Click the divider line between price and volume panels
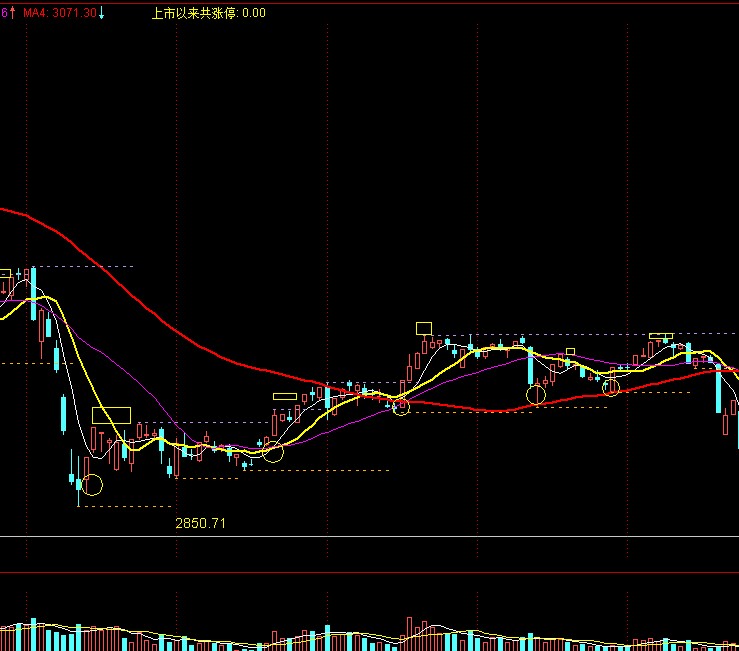 pyautogui.click(x=370, y=538)
